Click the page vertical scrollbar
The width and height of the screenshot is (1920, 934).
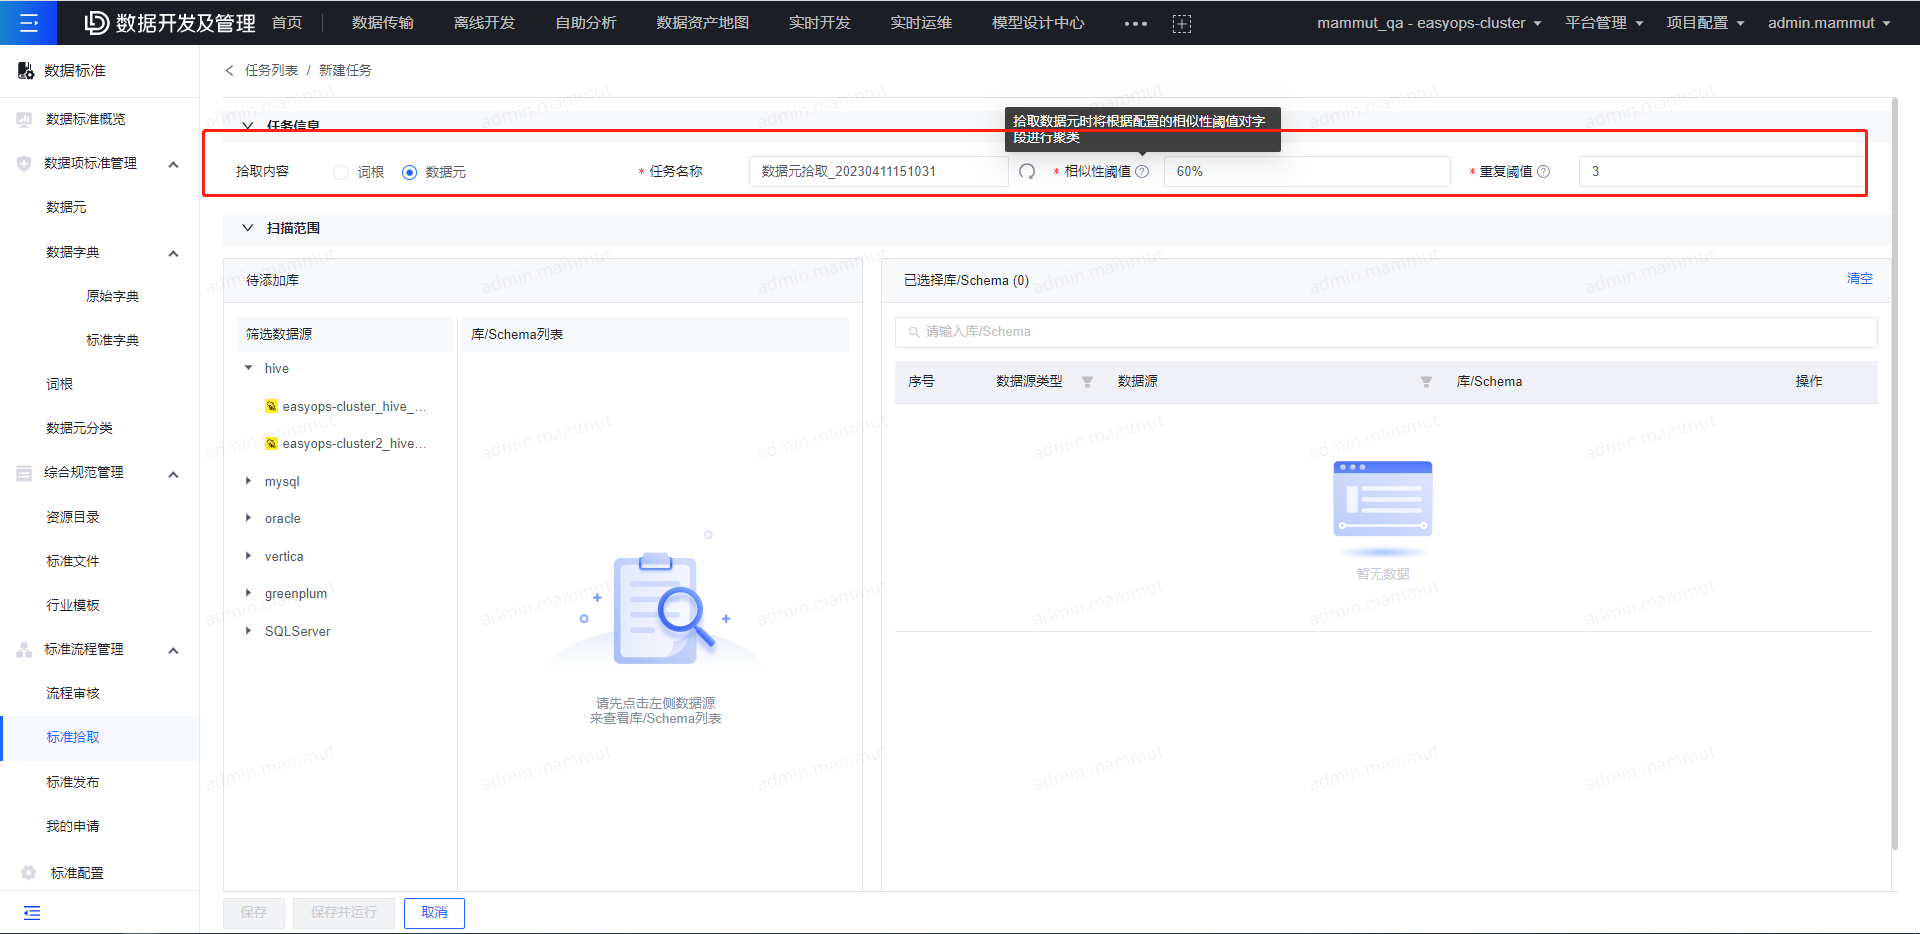coord(1894,473)
